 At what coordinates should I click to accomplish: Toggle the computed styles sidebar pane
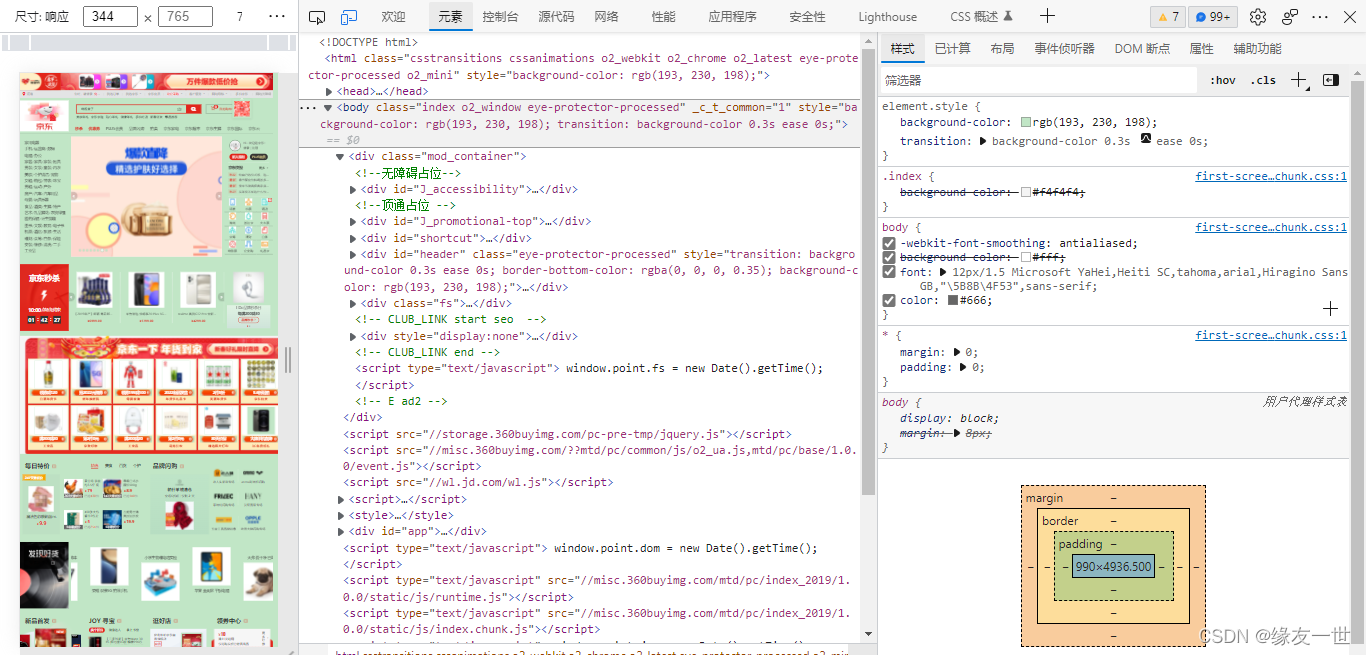[1331, 80]
